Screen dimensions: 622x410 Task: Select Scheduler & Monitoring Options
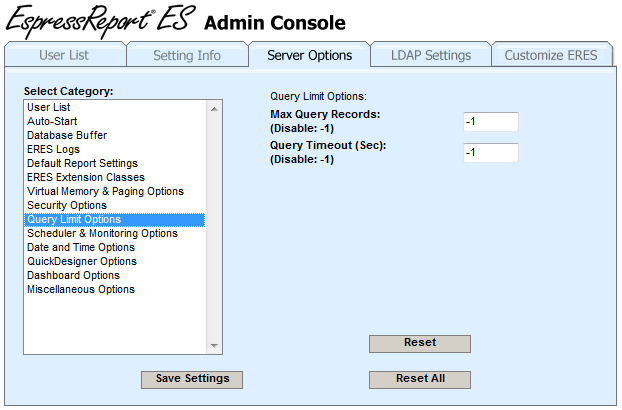(x=115, y=234)
